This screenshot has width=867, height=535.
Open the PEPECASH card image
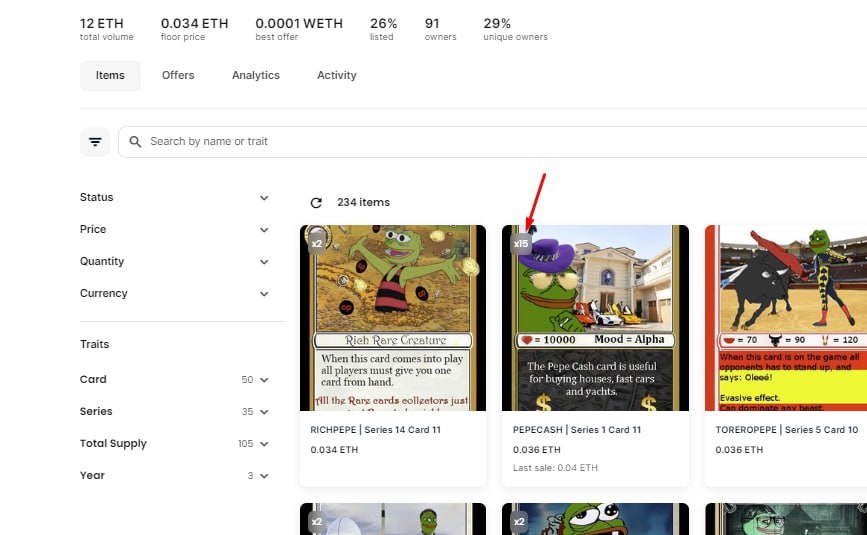pos(595,318)
